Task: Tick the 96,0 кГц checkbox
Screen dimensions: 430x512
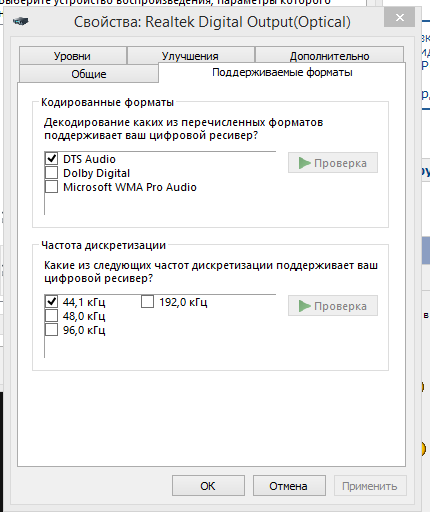Action: (x=51, y=330)
